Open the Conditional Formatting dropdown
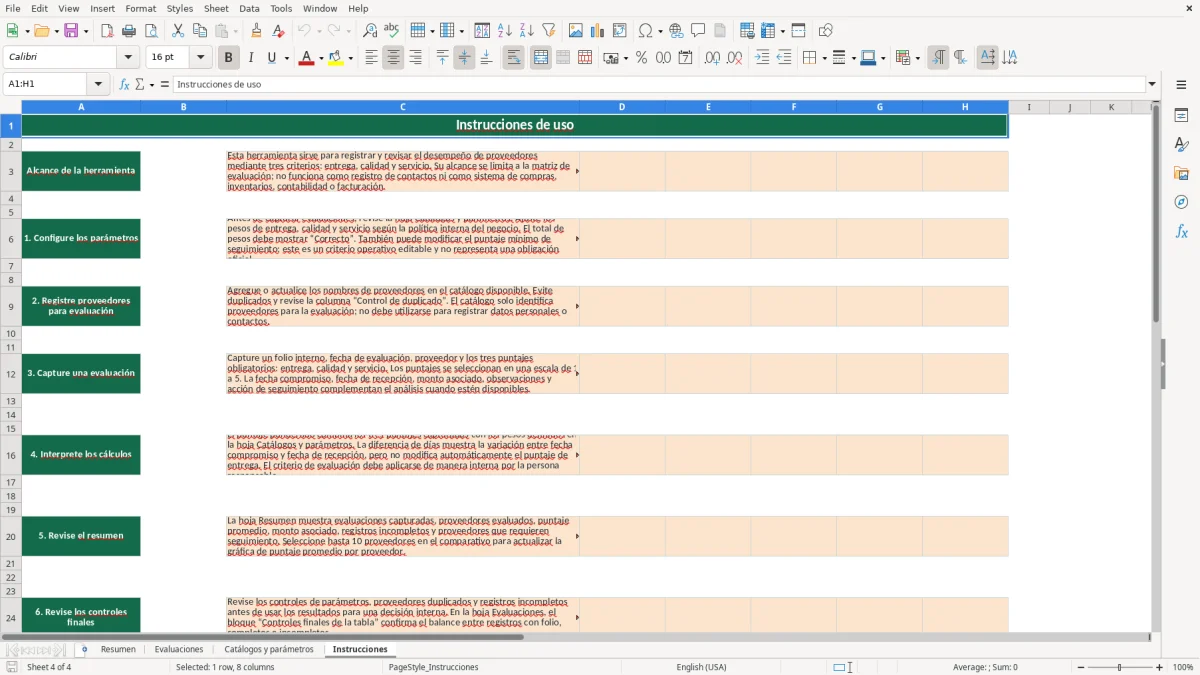This screenshot has width=1200, height=675. click(917, 58)
